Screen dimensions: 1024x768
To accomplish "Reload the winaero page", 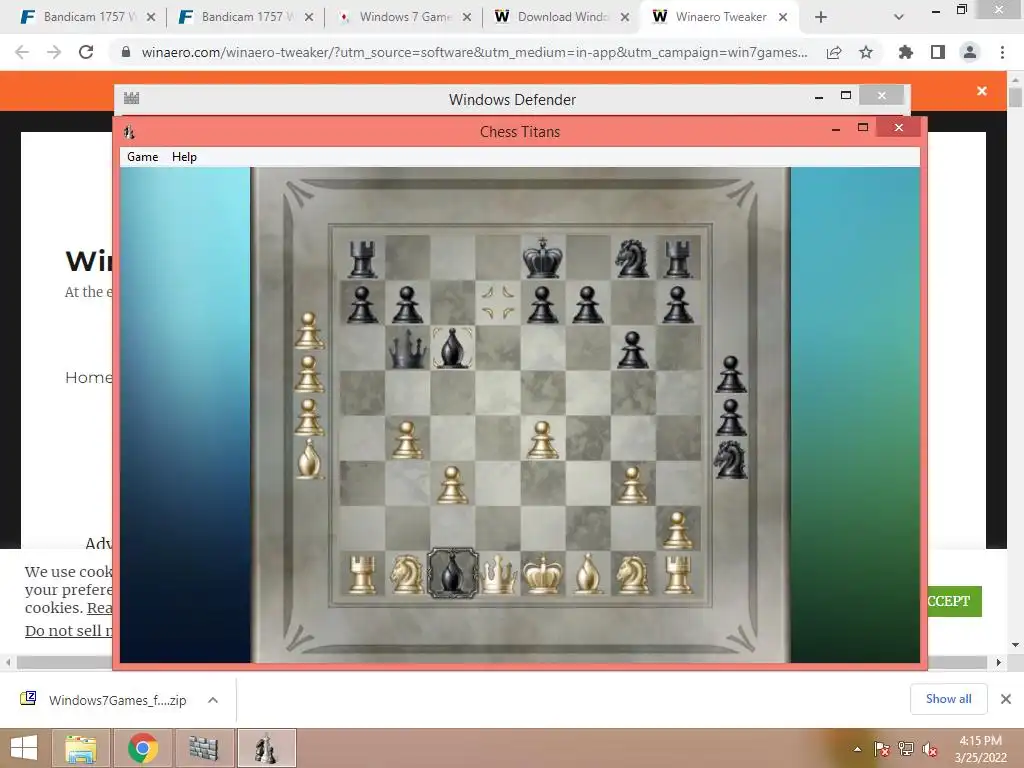I will tap(86, 52).
